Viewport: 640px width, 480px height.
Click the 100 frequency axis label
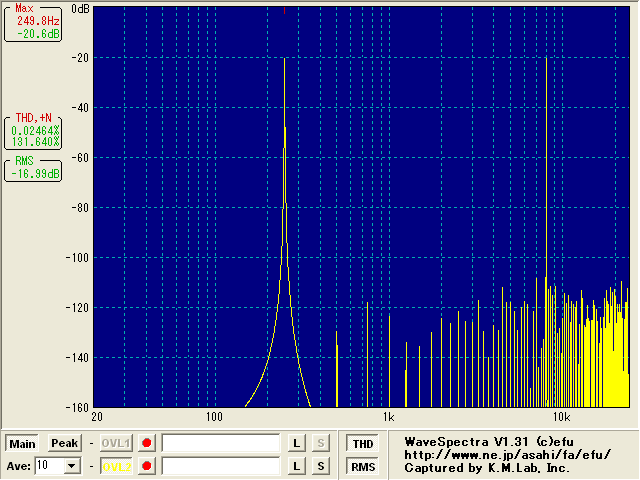(x=214, y=417)
